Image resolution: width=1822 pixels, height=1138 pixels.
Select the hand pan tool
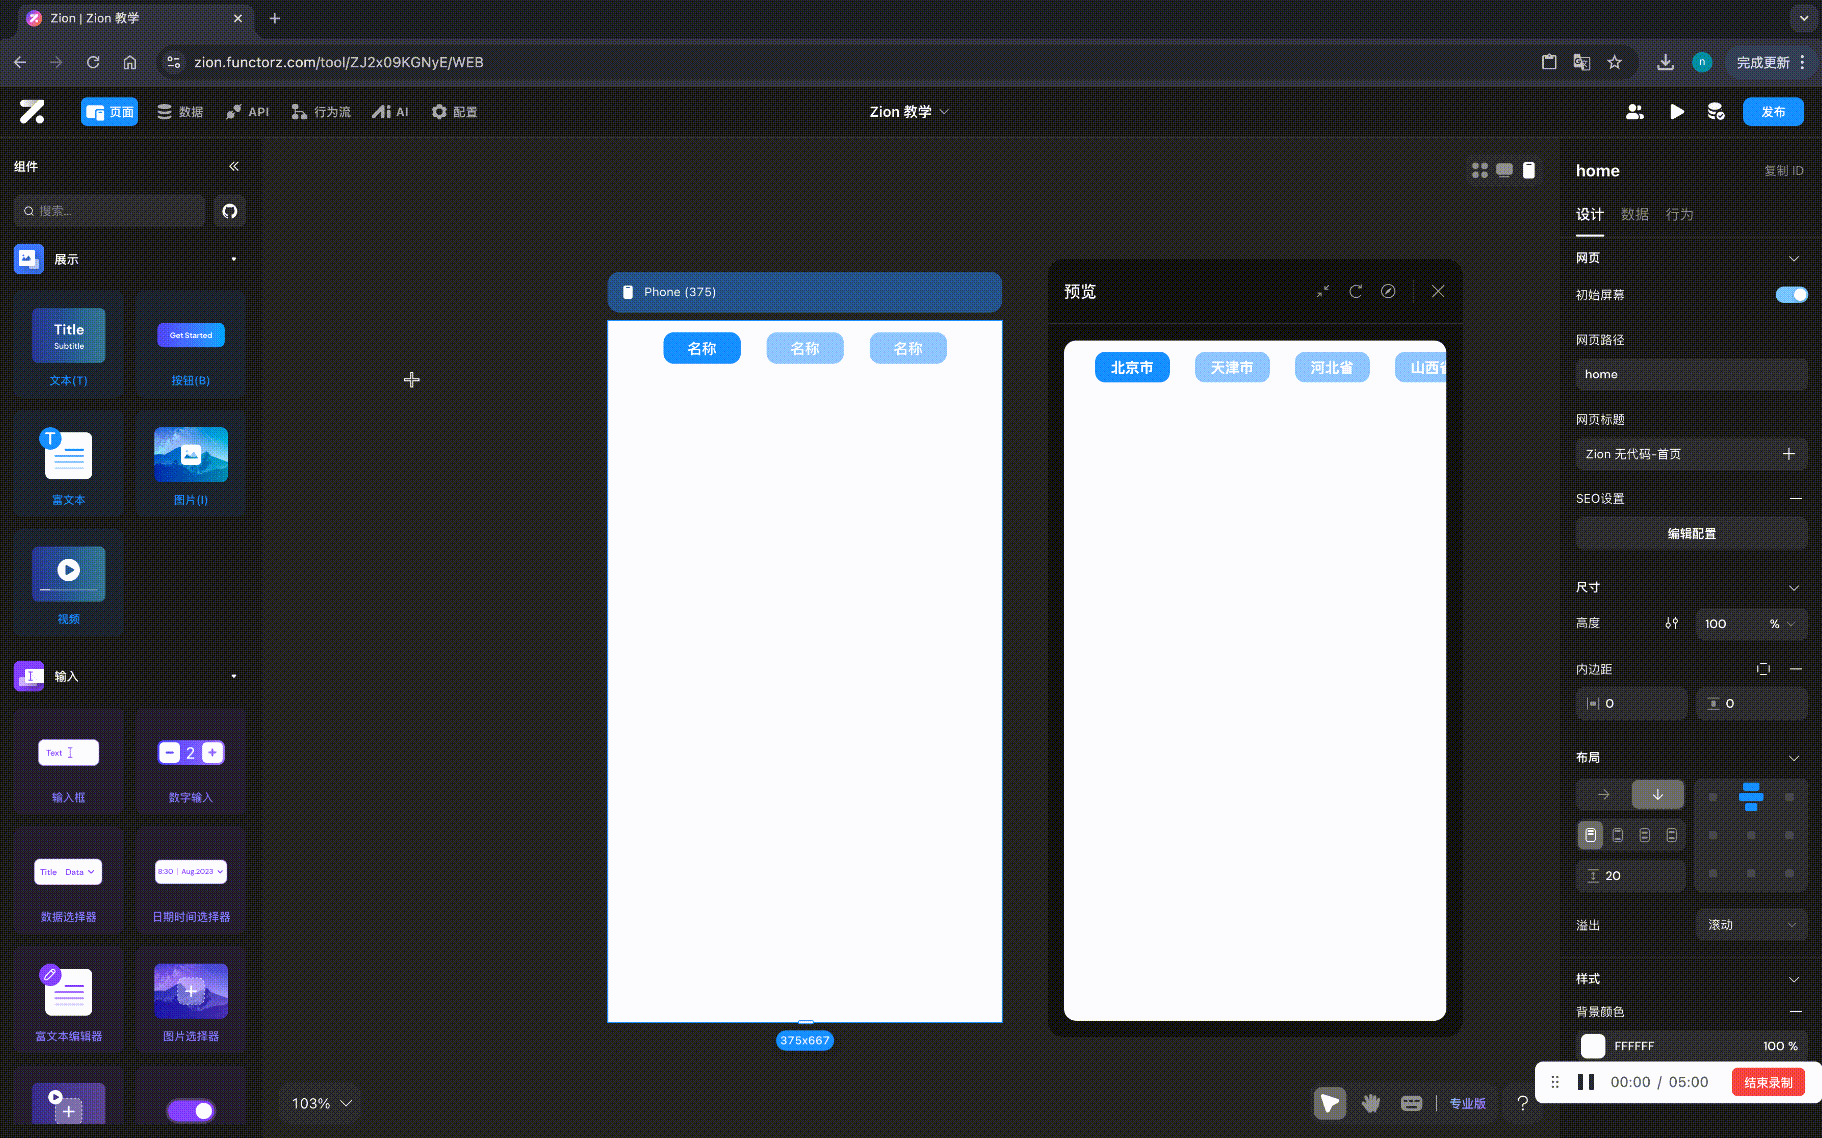point(1370,1103)
